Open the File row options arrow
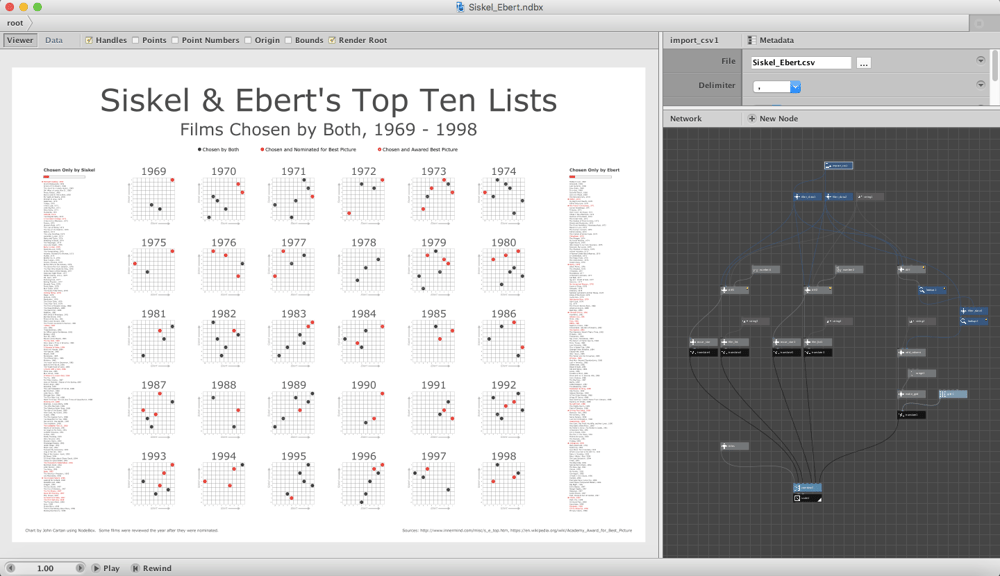The image size is (1000, 576). point(980,61)
